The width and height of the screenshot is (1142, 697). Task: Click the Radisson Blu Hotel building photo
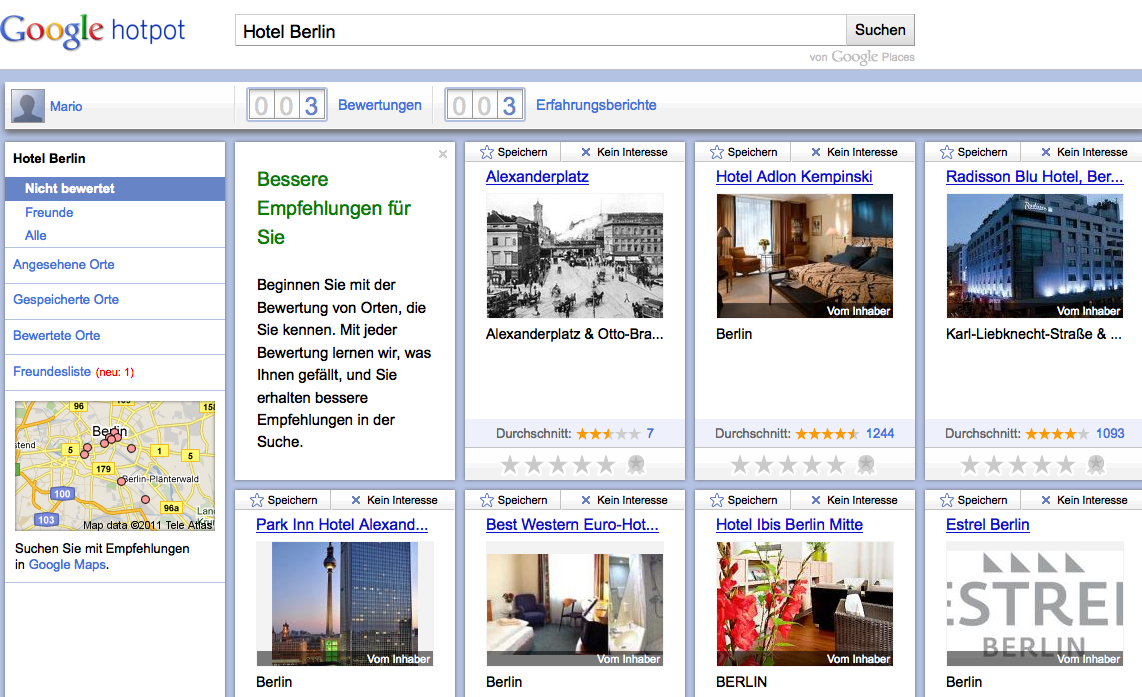pos(1035,256)
